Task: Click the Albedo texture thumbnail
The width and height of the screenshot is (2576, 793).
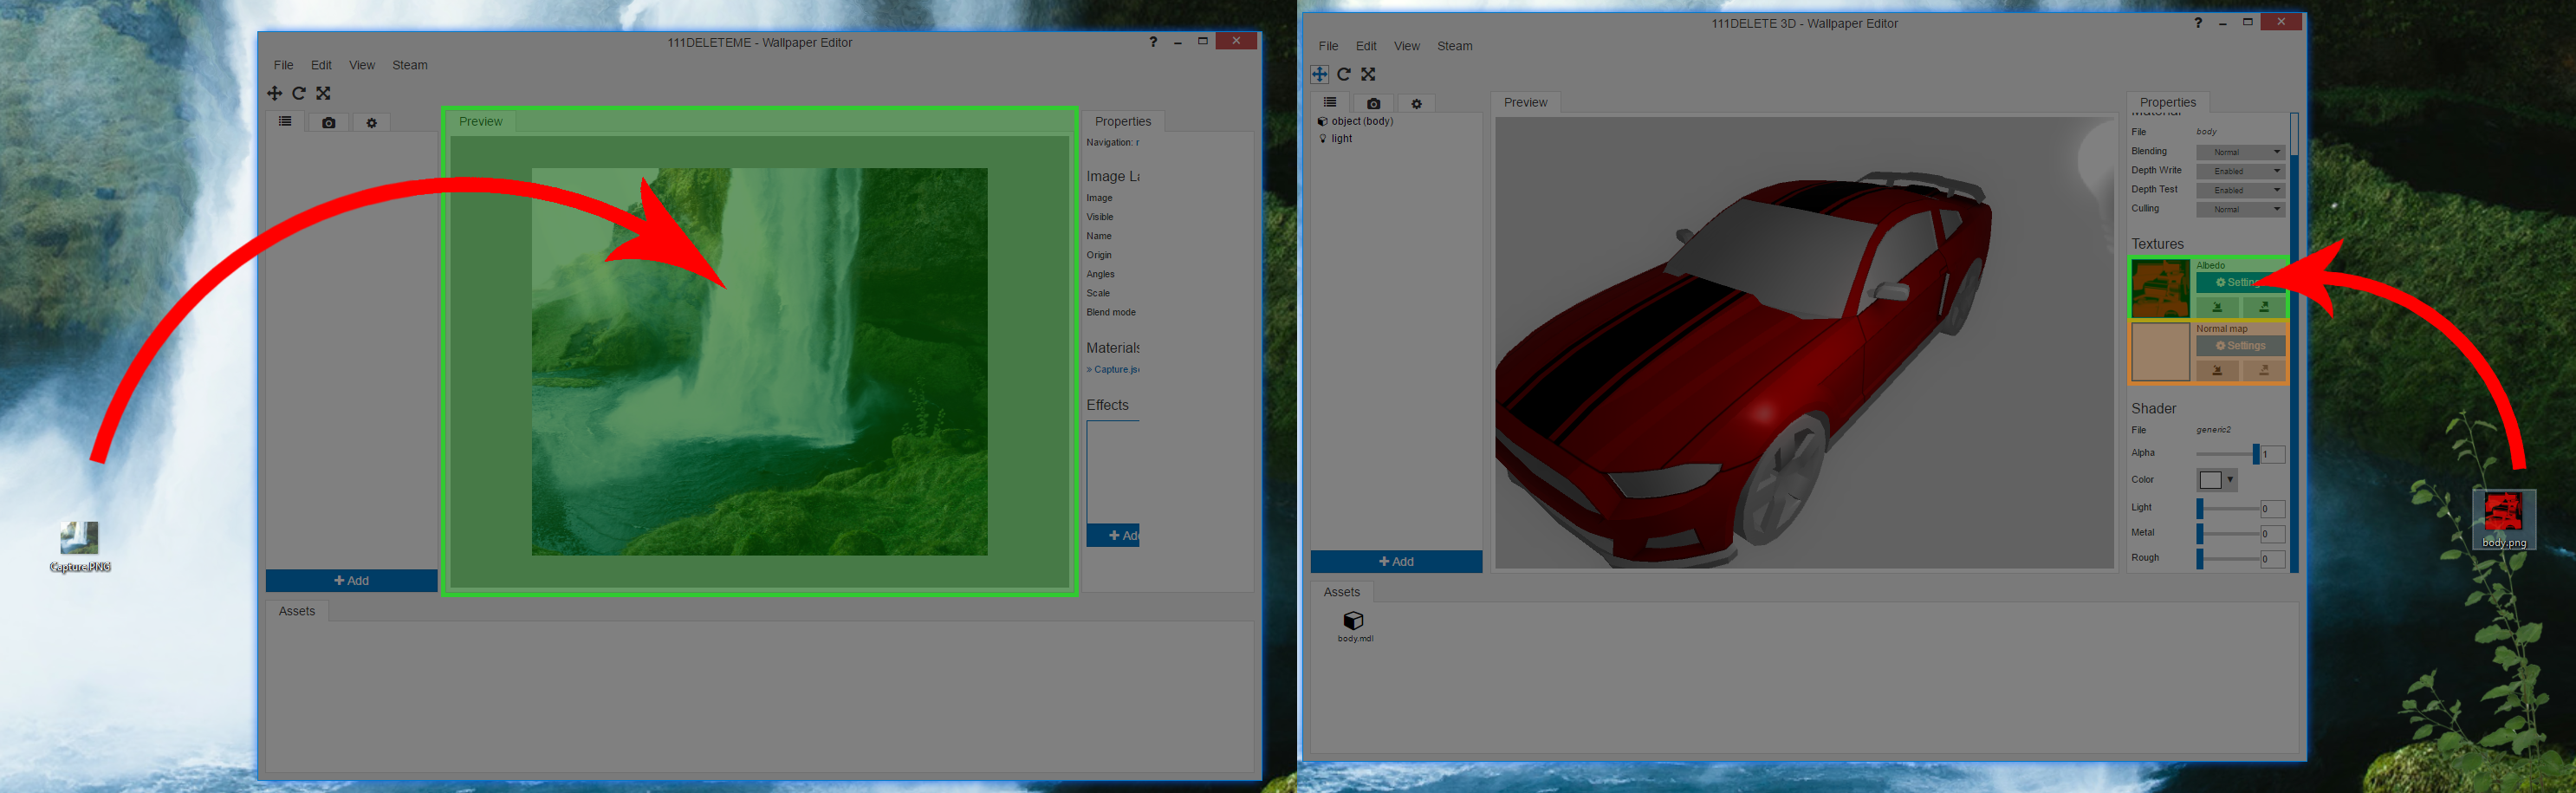Action: click(x=2161, y=289)
